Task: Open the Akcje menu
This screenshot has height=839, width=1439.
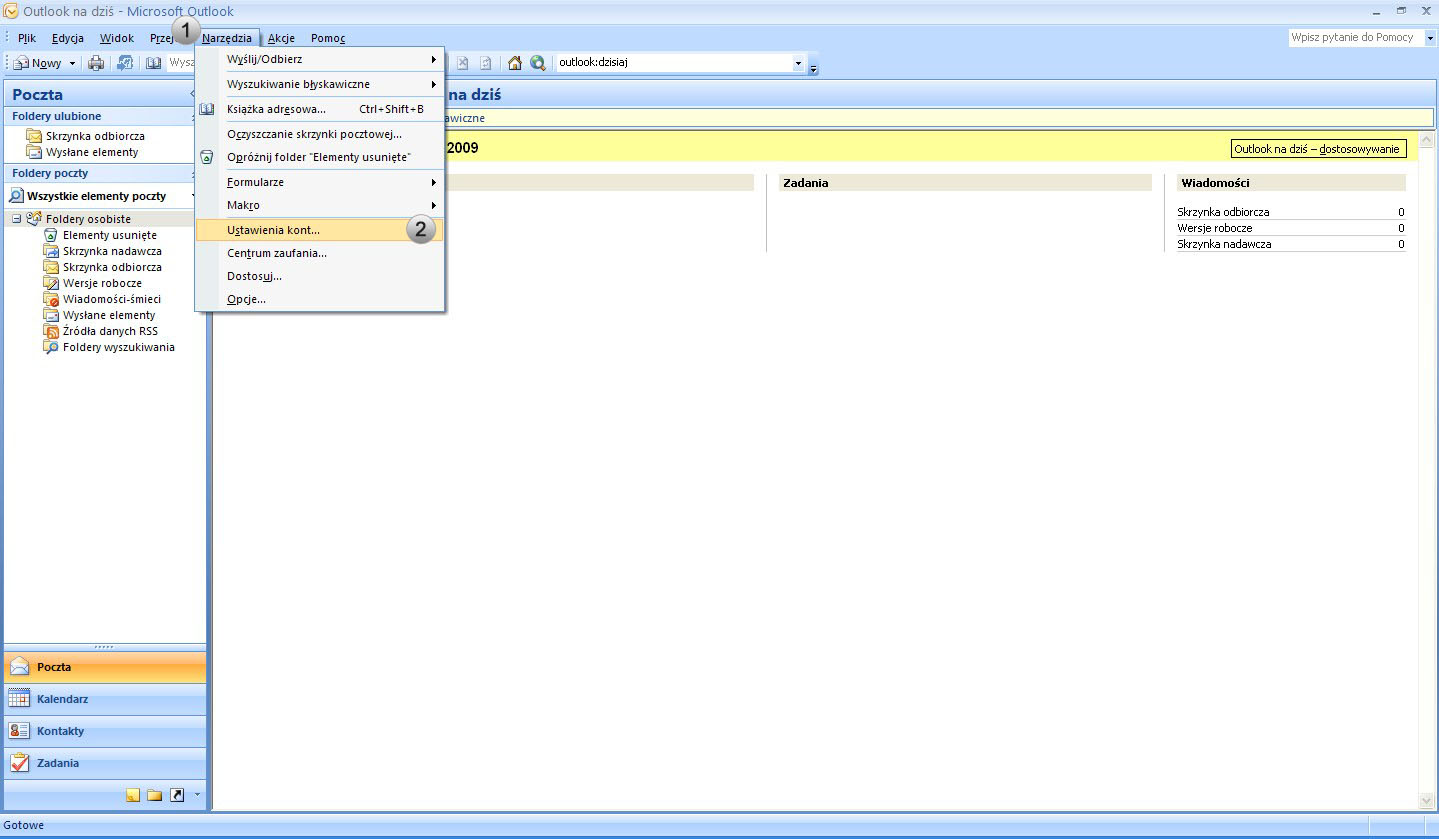Action: click(x=281, y=38)
